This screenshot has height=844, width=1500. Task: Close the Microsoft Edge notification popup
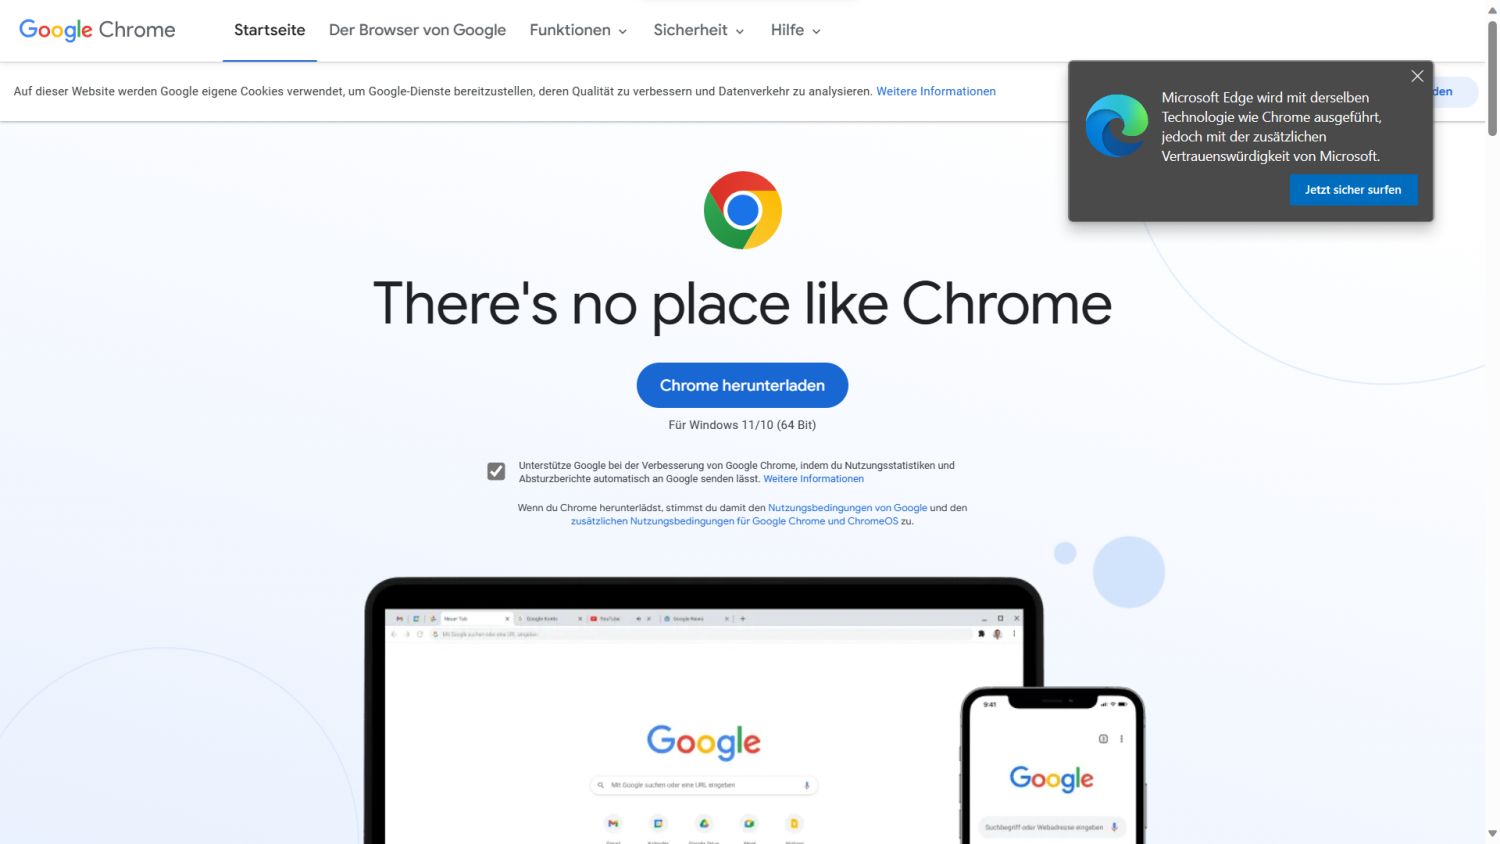coord(1417,76)
